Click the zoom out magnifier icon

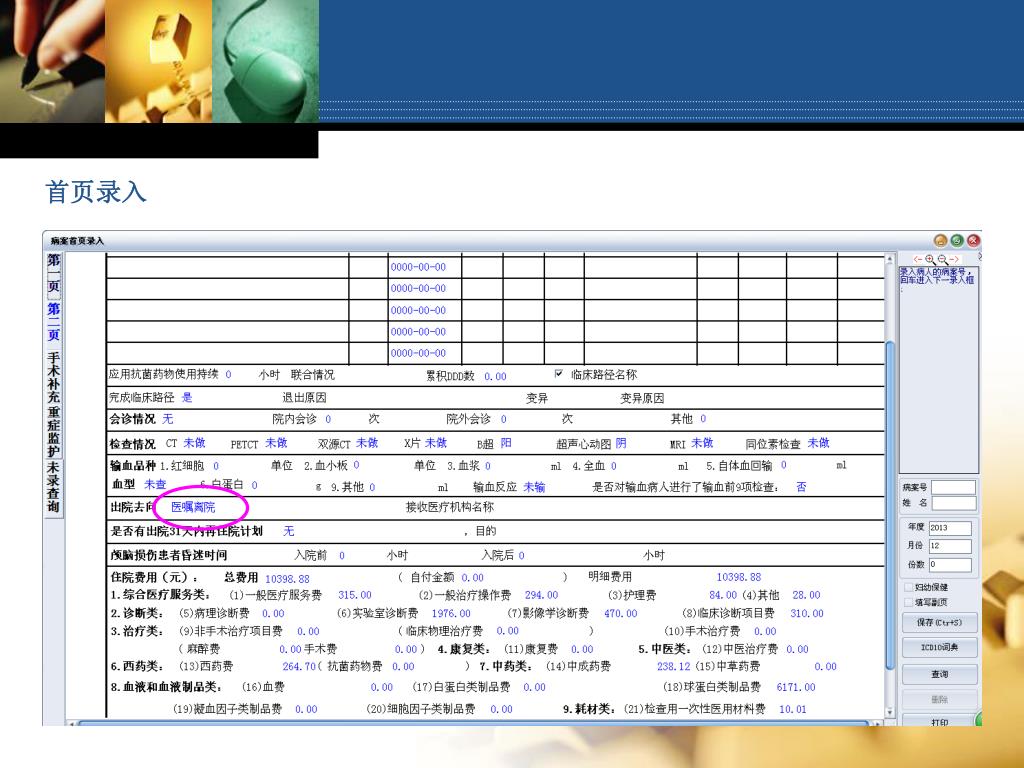[x=942, y=259]
